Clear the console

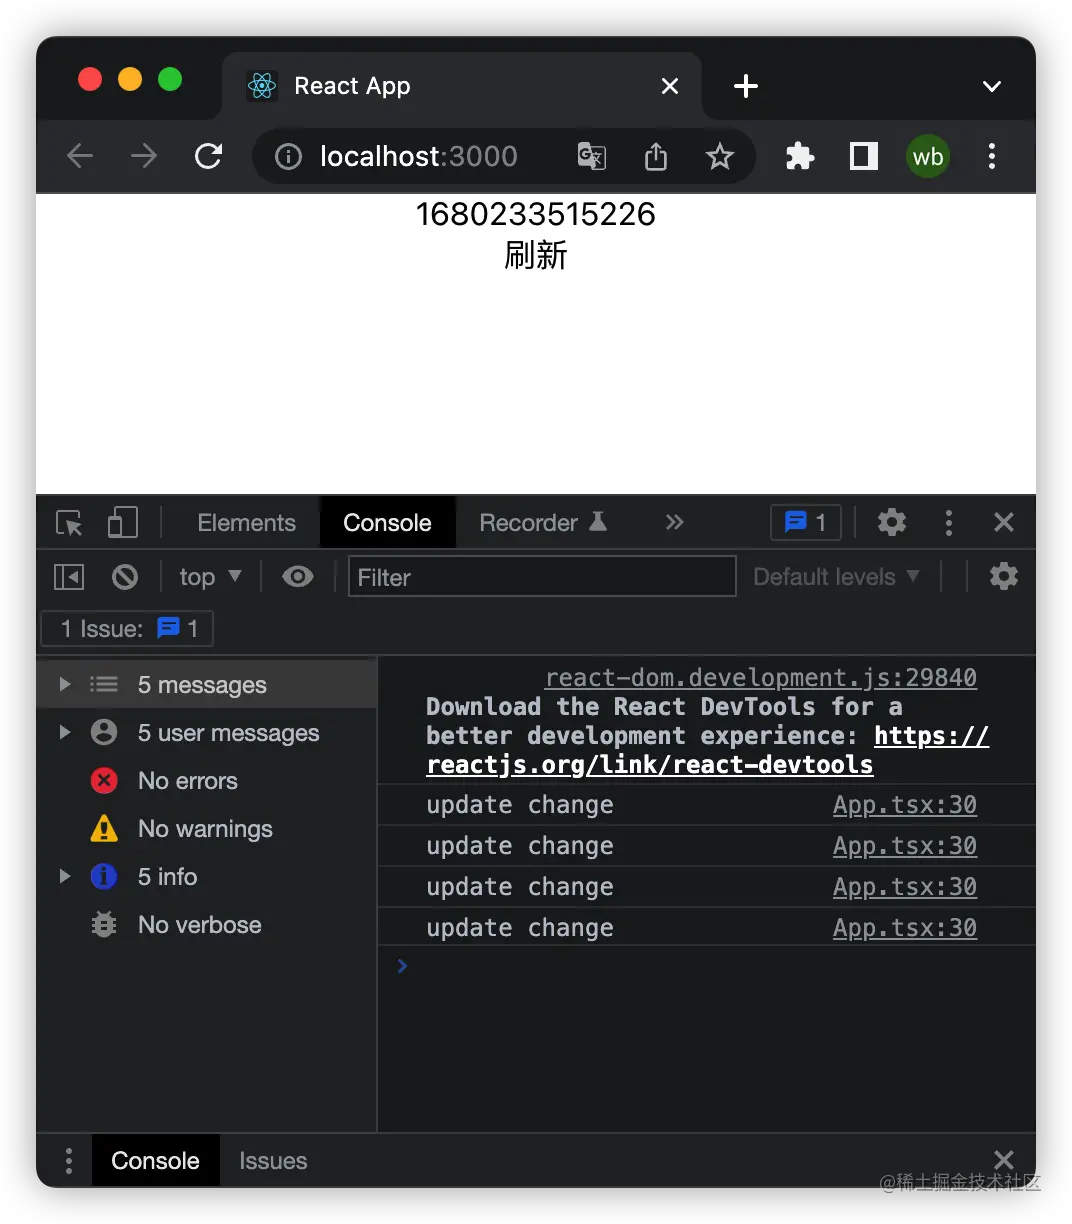pos(125,577)
